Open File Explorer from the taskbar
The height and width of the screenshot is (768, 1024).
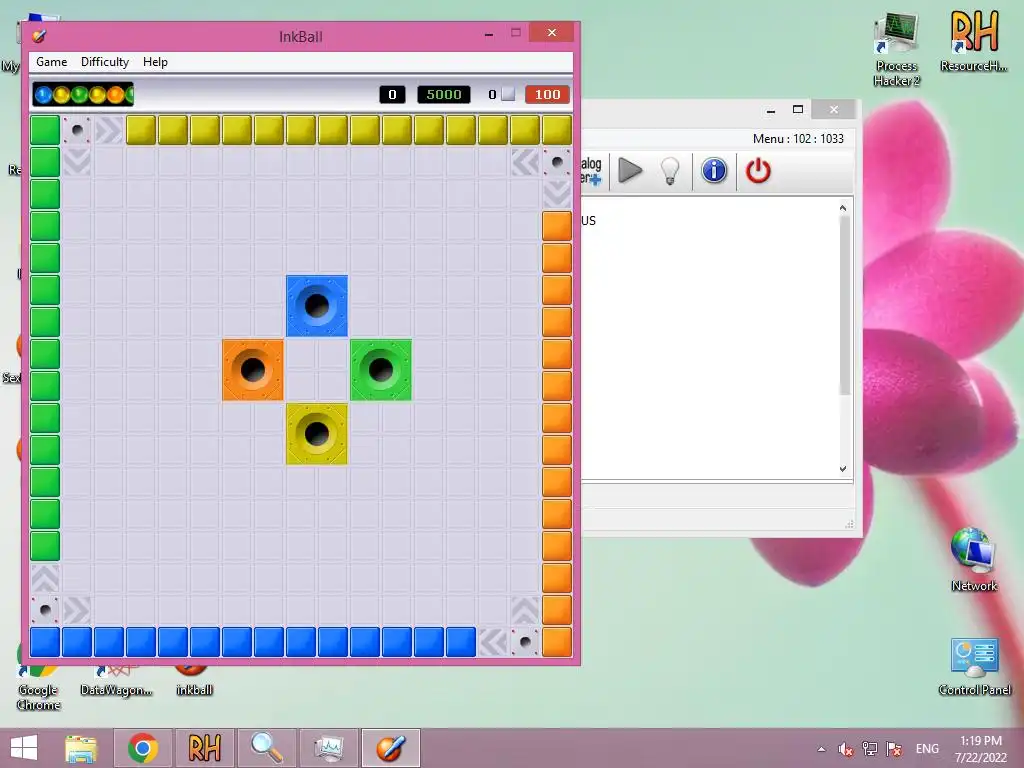tap(81, 748)
